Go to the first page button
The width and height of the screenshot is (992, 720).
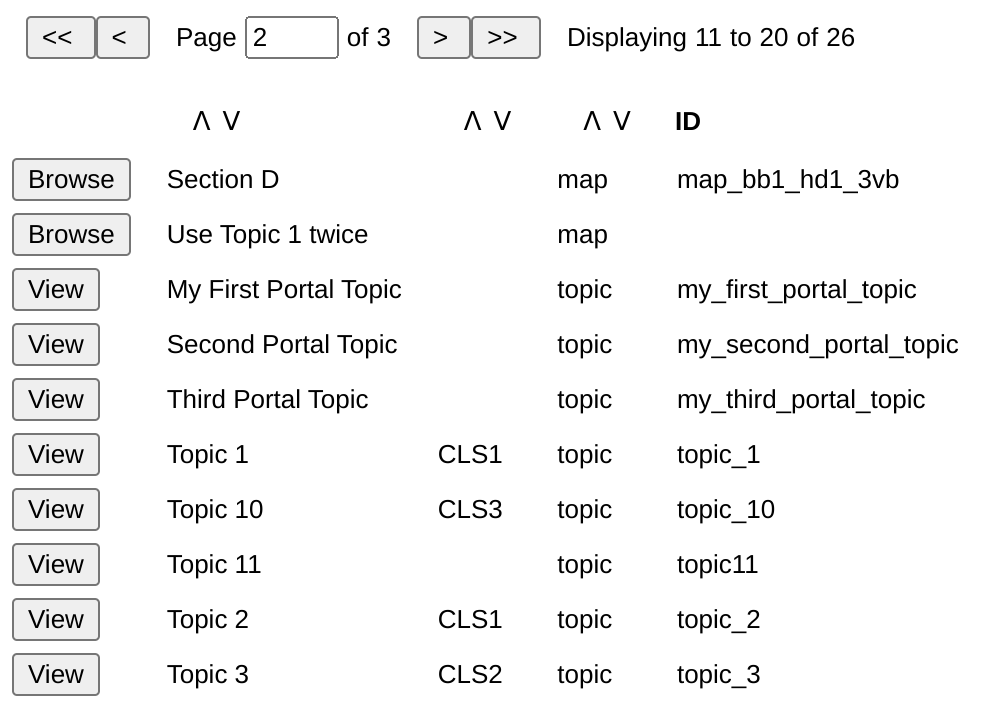point(60,38)
